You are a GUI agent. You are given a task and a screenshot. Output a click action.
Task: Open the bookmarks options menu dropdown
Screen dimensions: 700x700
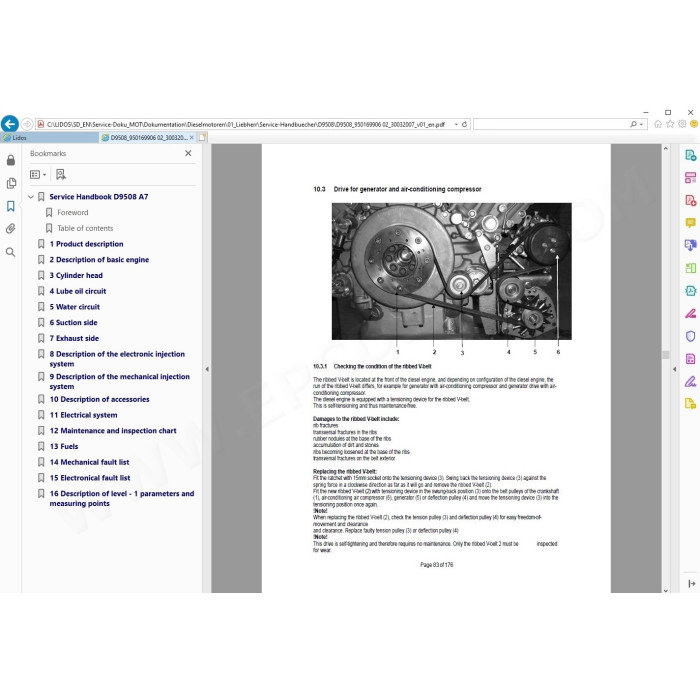[38, 175]
